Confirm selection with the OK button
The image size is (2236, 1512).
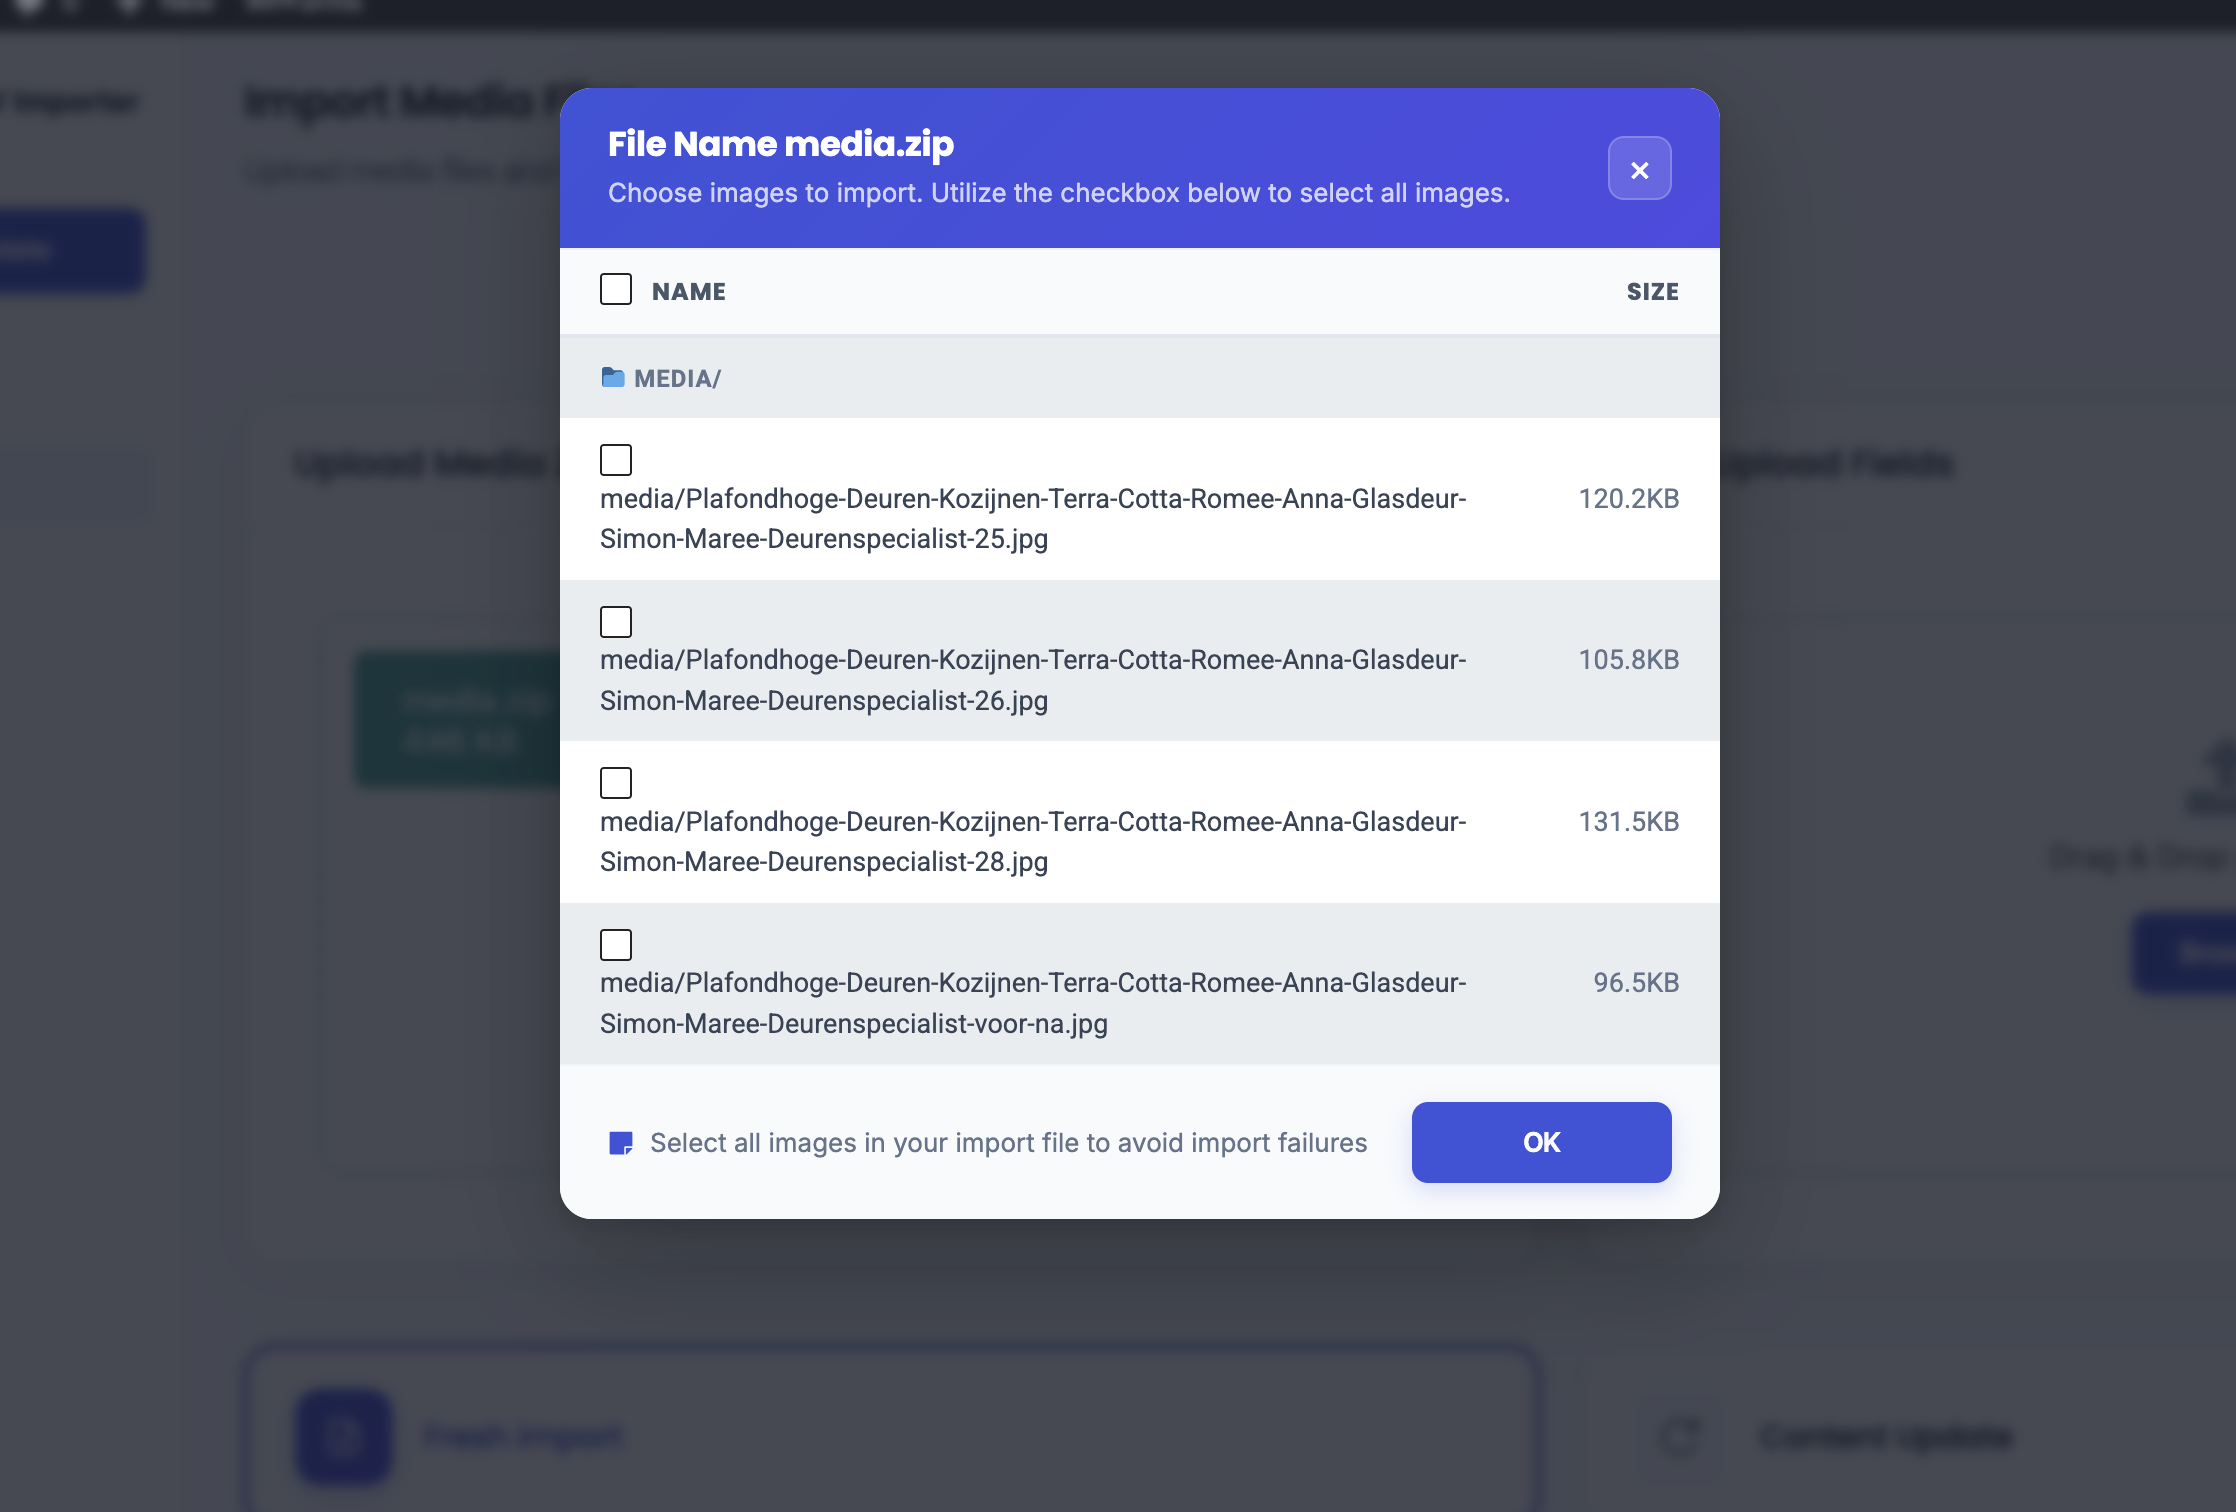pyautogui.click(x=1541, y=1142)
